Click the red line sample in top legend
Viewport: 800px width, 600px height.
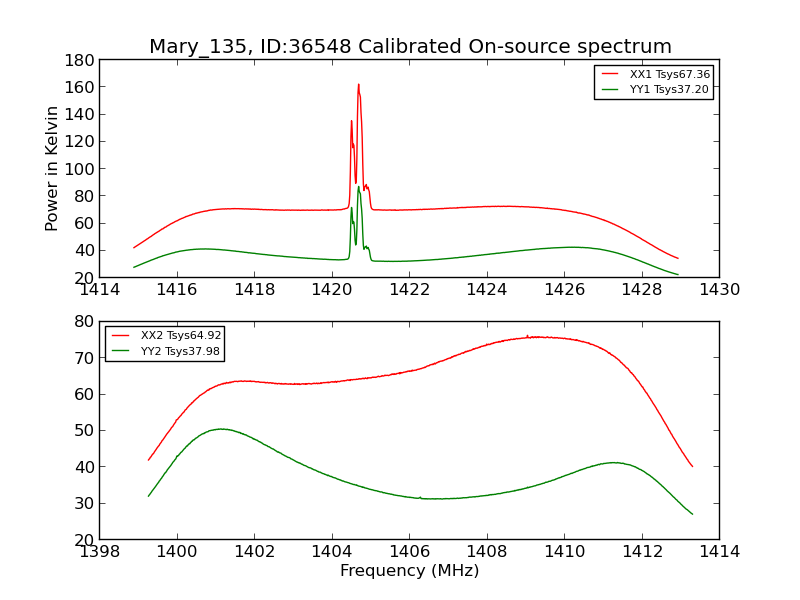(x=610, y=74)
